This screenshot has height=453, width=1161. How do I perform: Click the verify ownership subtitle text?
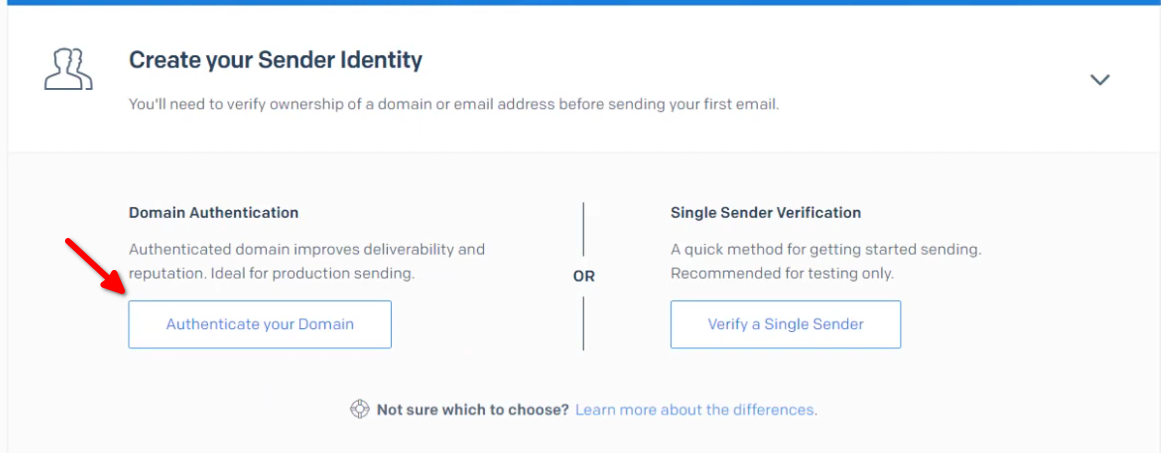pyautogui.click(x=454, y=104)
